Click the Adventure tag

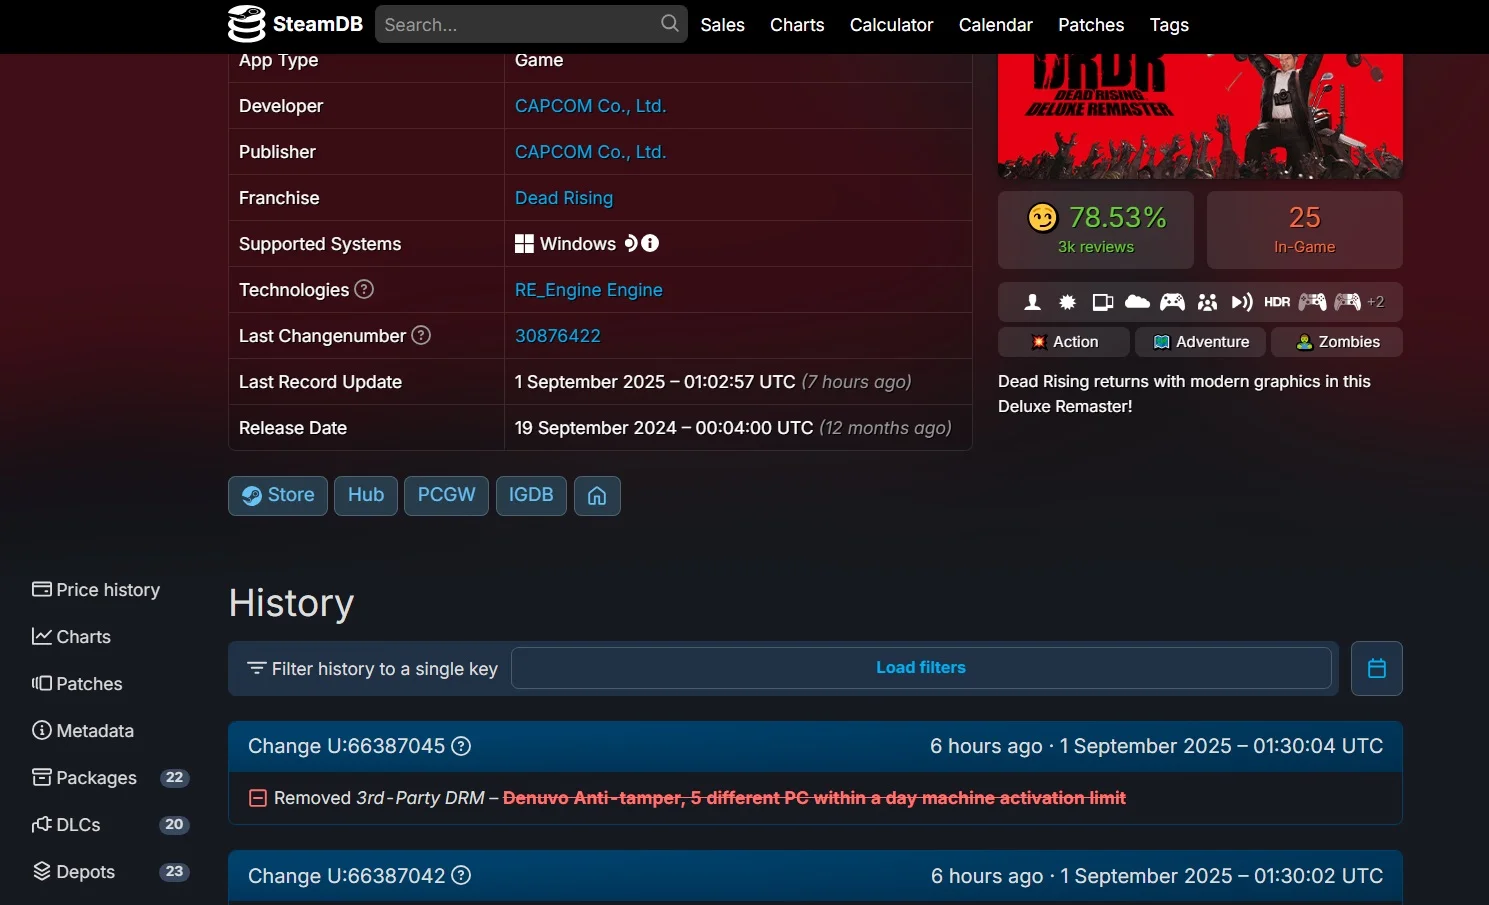click(1200, 342)
